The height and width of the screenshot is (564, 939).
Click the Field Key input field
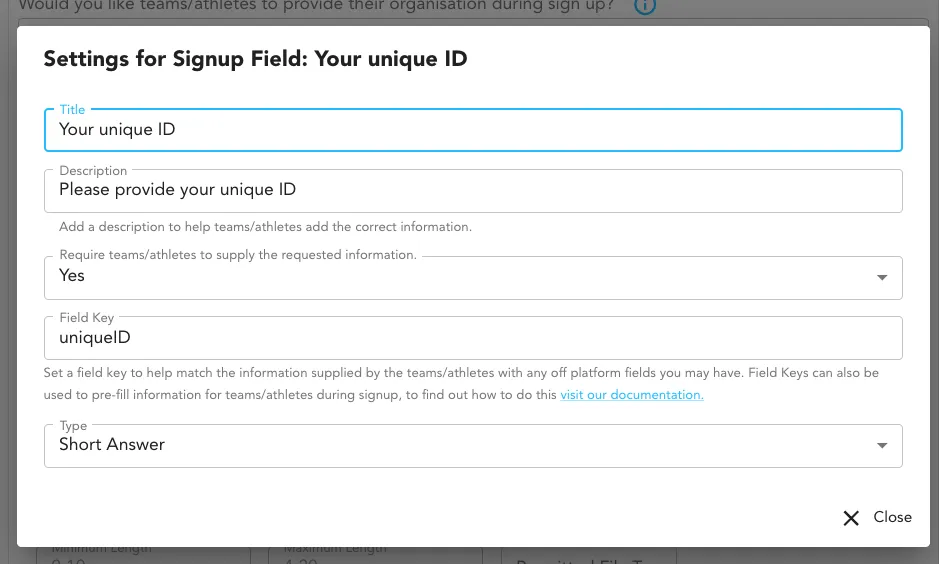pos(473,338)
